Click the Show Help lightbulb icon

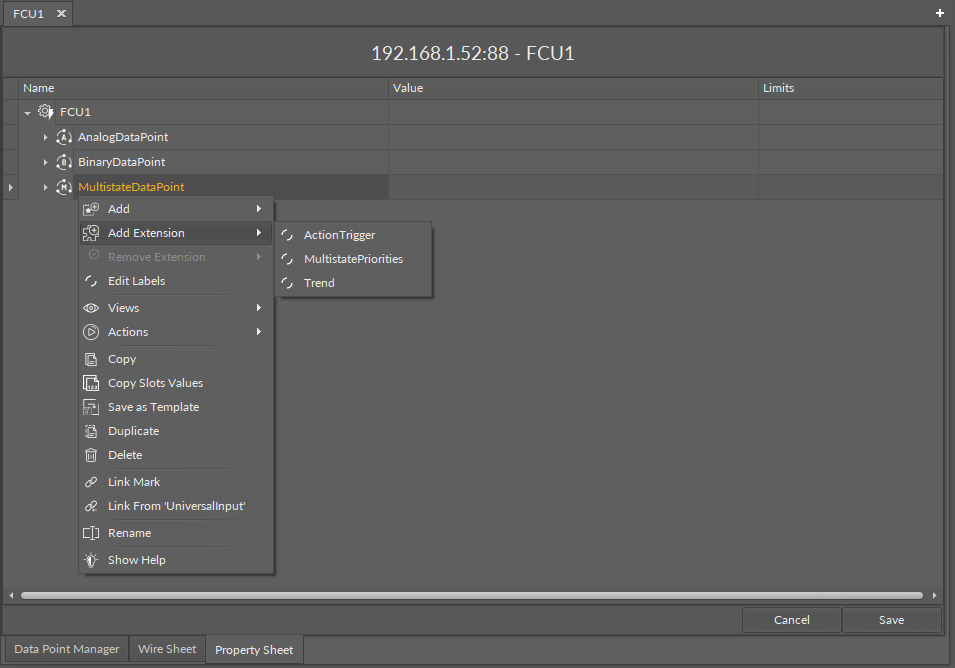pos(91,560)
